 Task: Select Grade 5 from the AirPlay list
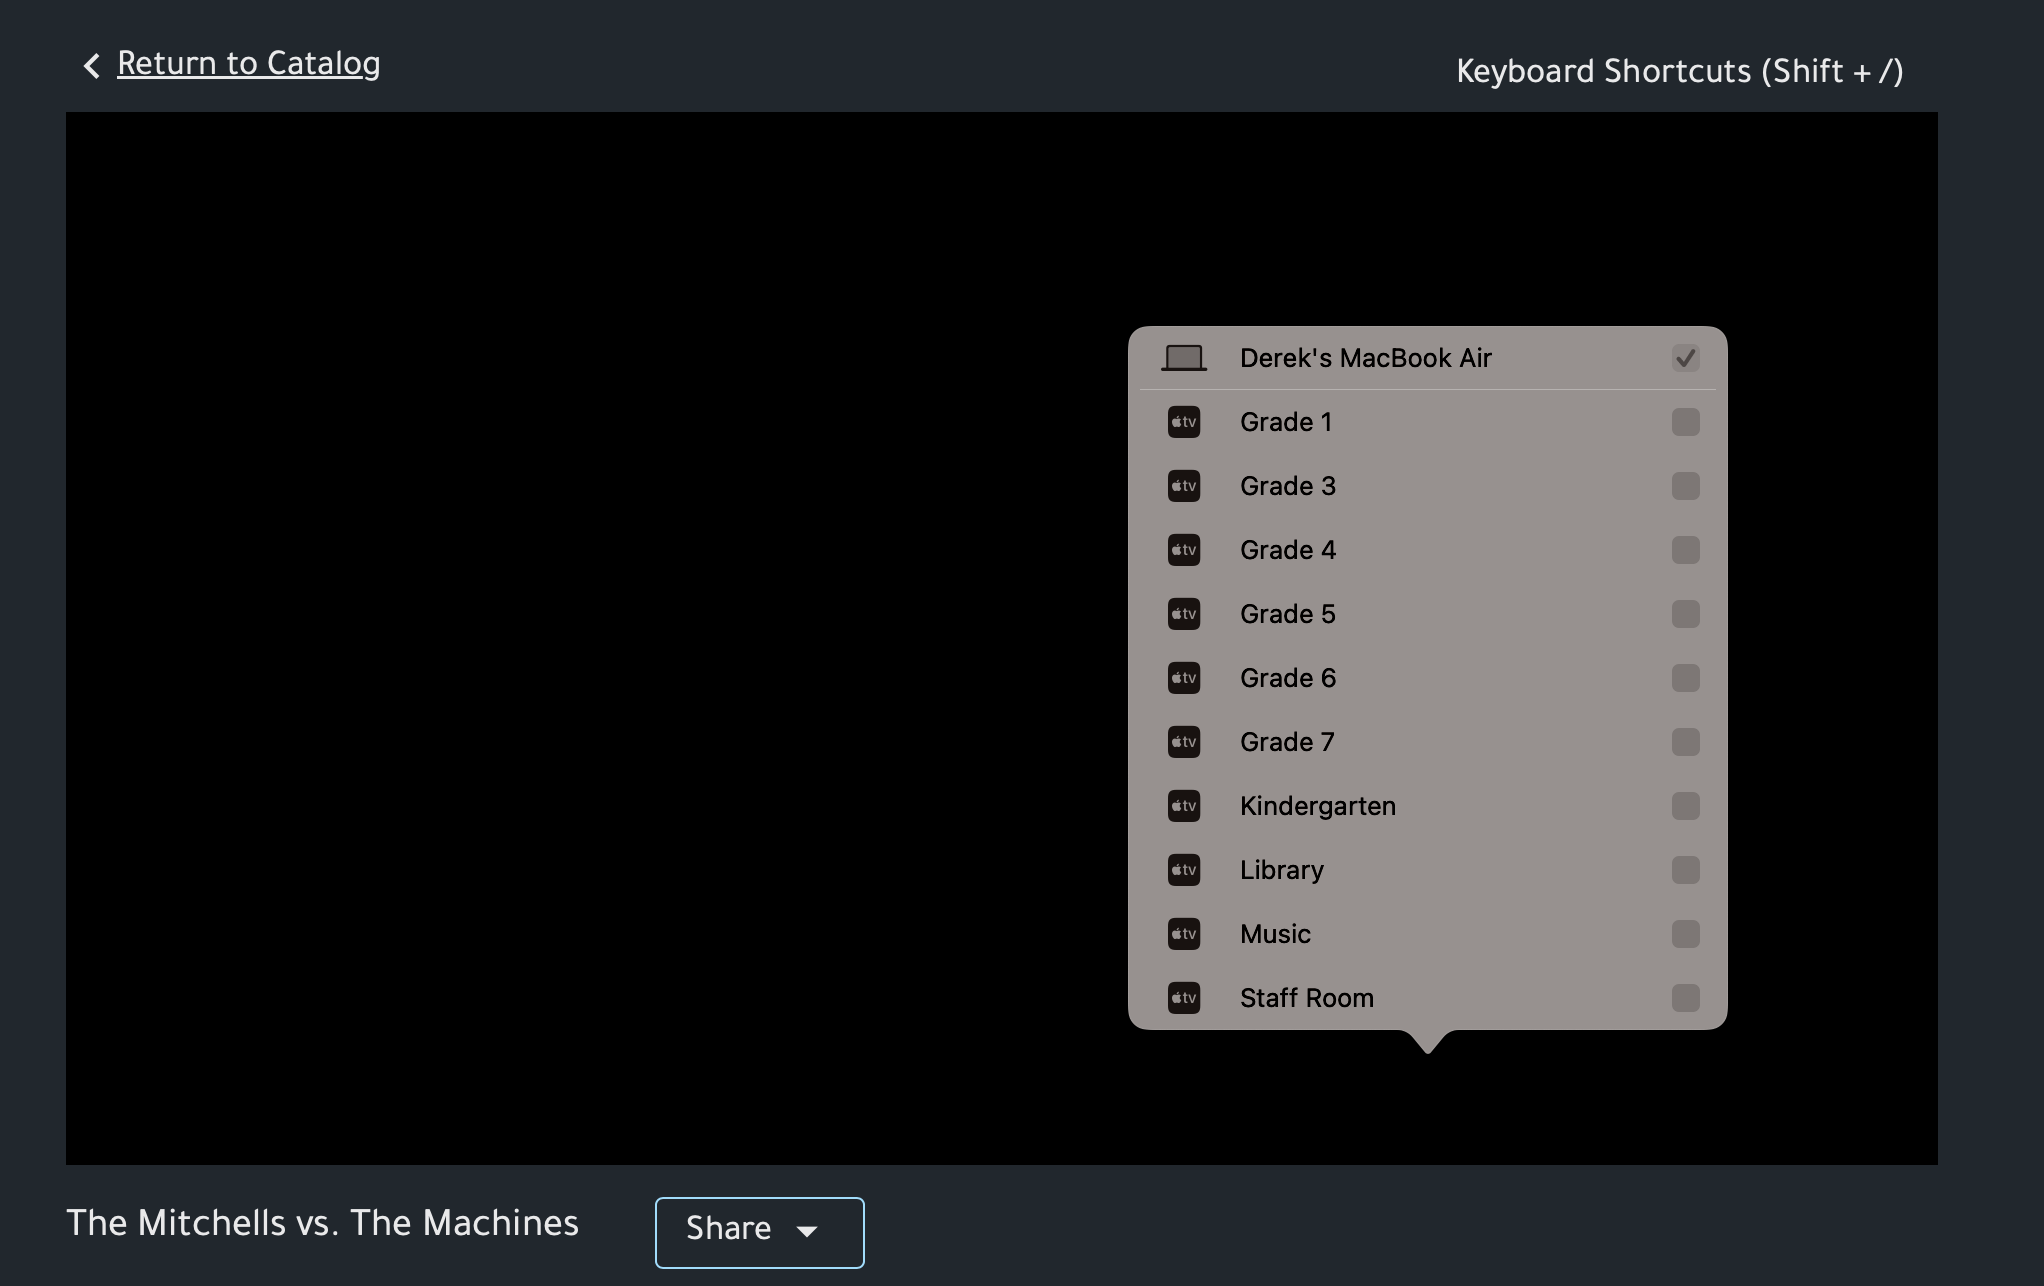coord(1287,614)
